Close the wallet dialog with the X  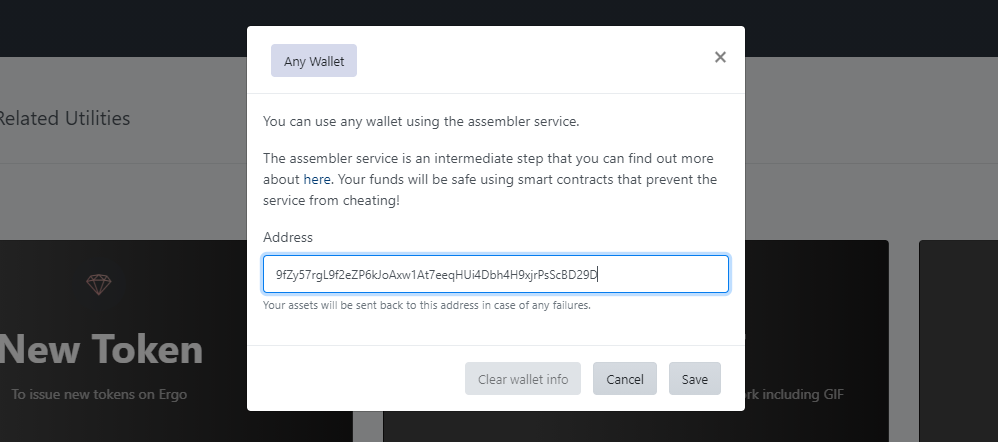(720, 58)
